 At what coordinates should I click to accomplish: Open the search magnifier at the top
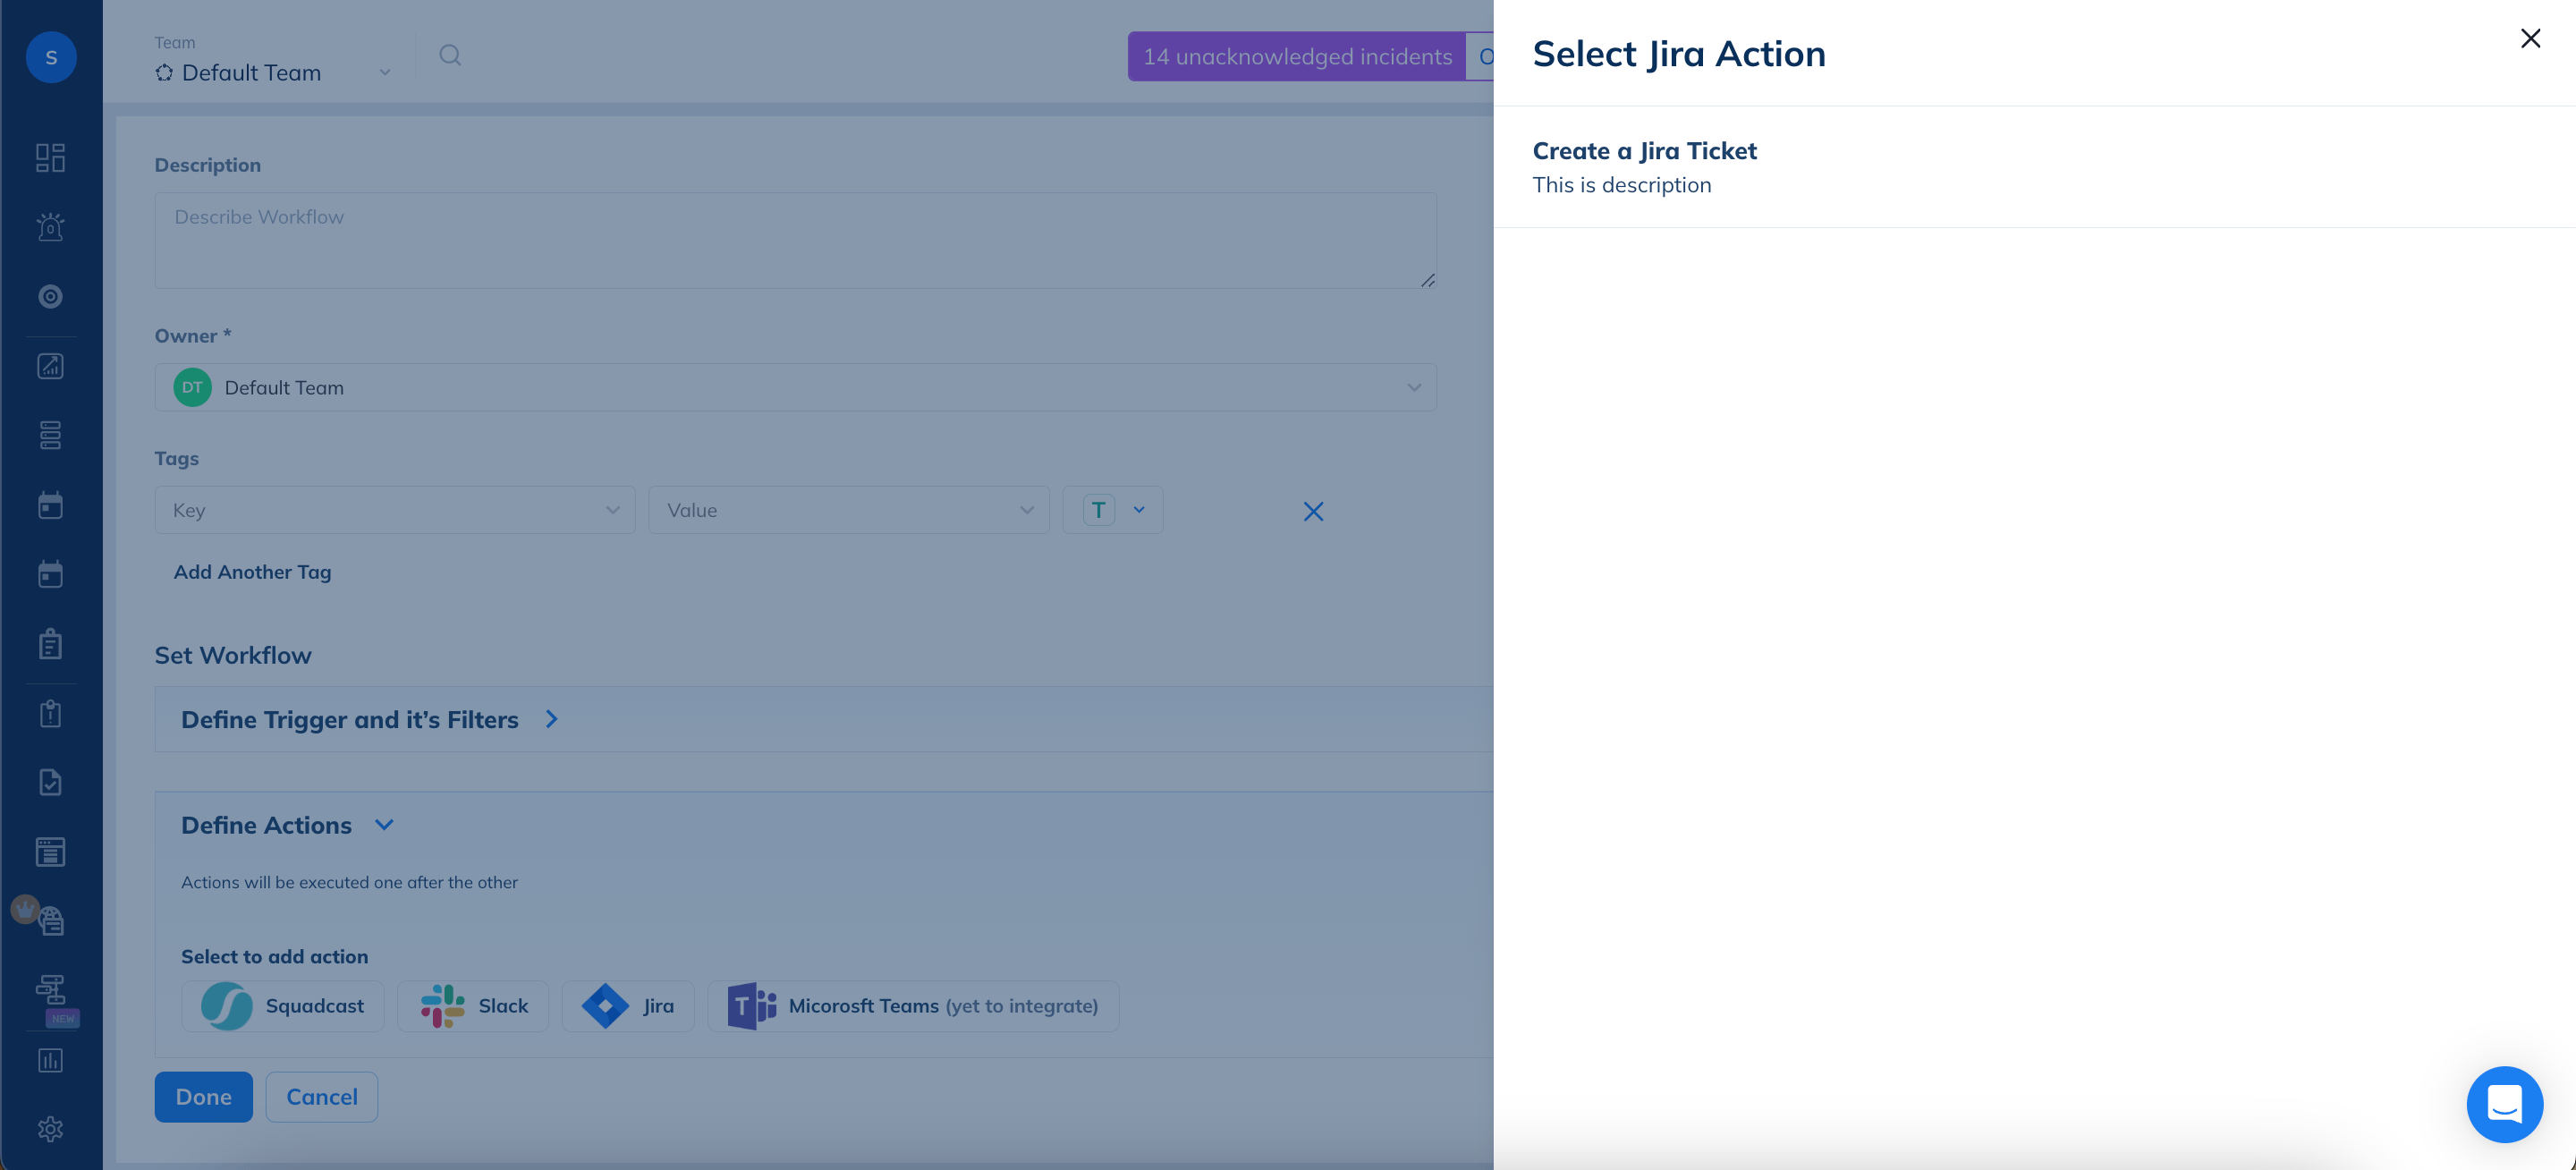[x=450, y=55]
